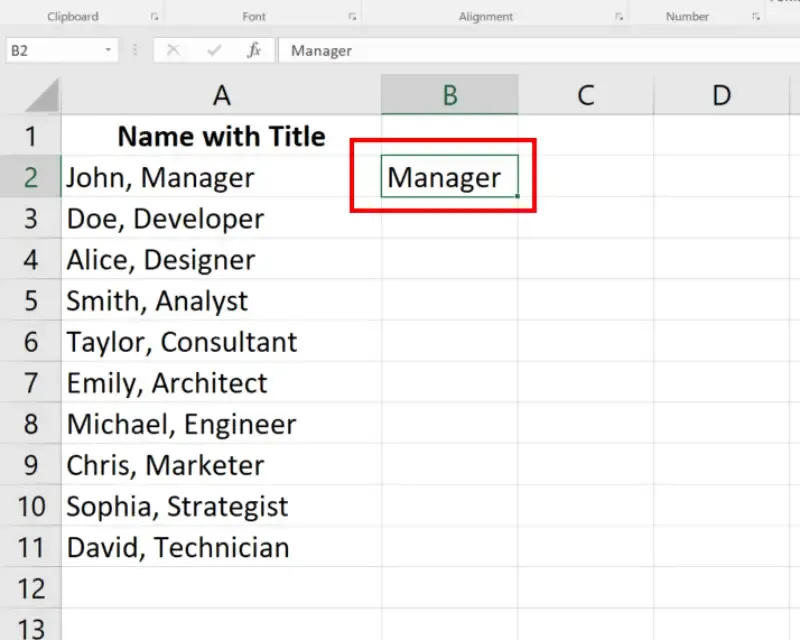800x640 pixels.
Task: Select the 'Name with Title' header cell
Action: point(221,136)
